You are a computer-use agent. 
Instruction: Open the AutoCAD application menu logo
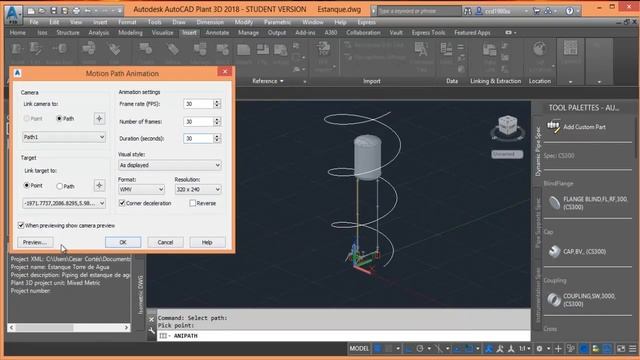point(13,14)
